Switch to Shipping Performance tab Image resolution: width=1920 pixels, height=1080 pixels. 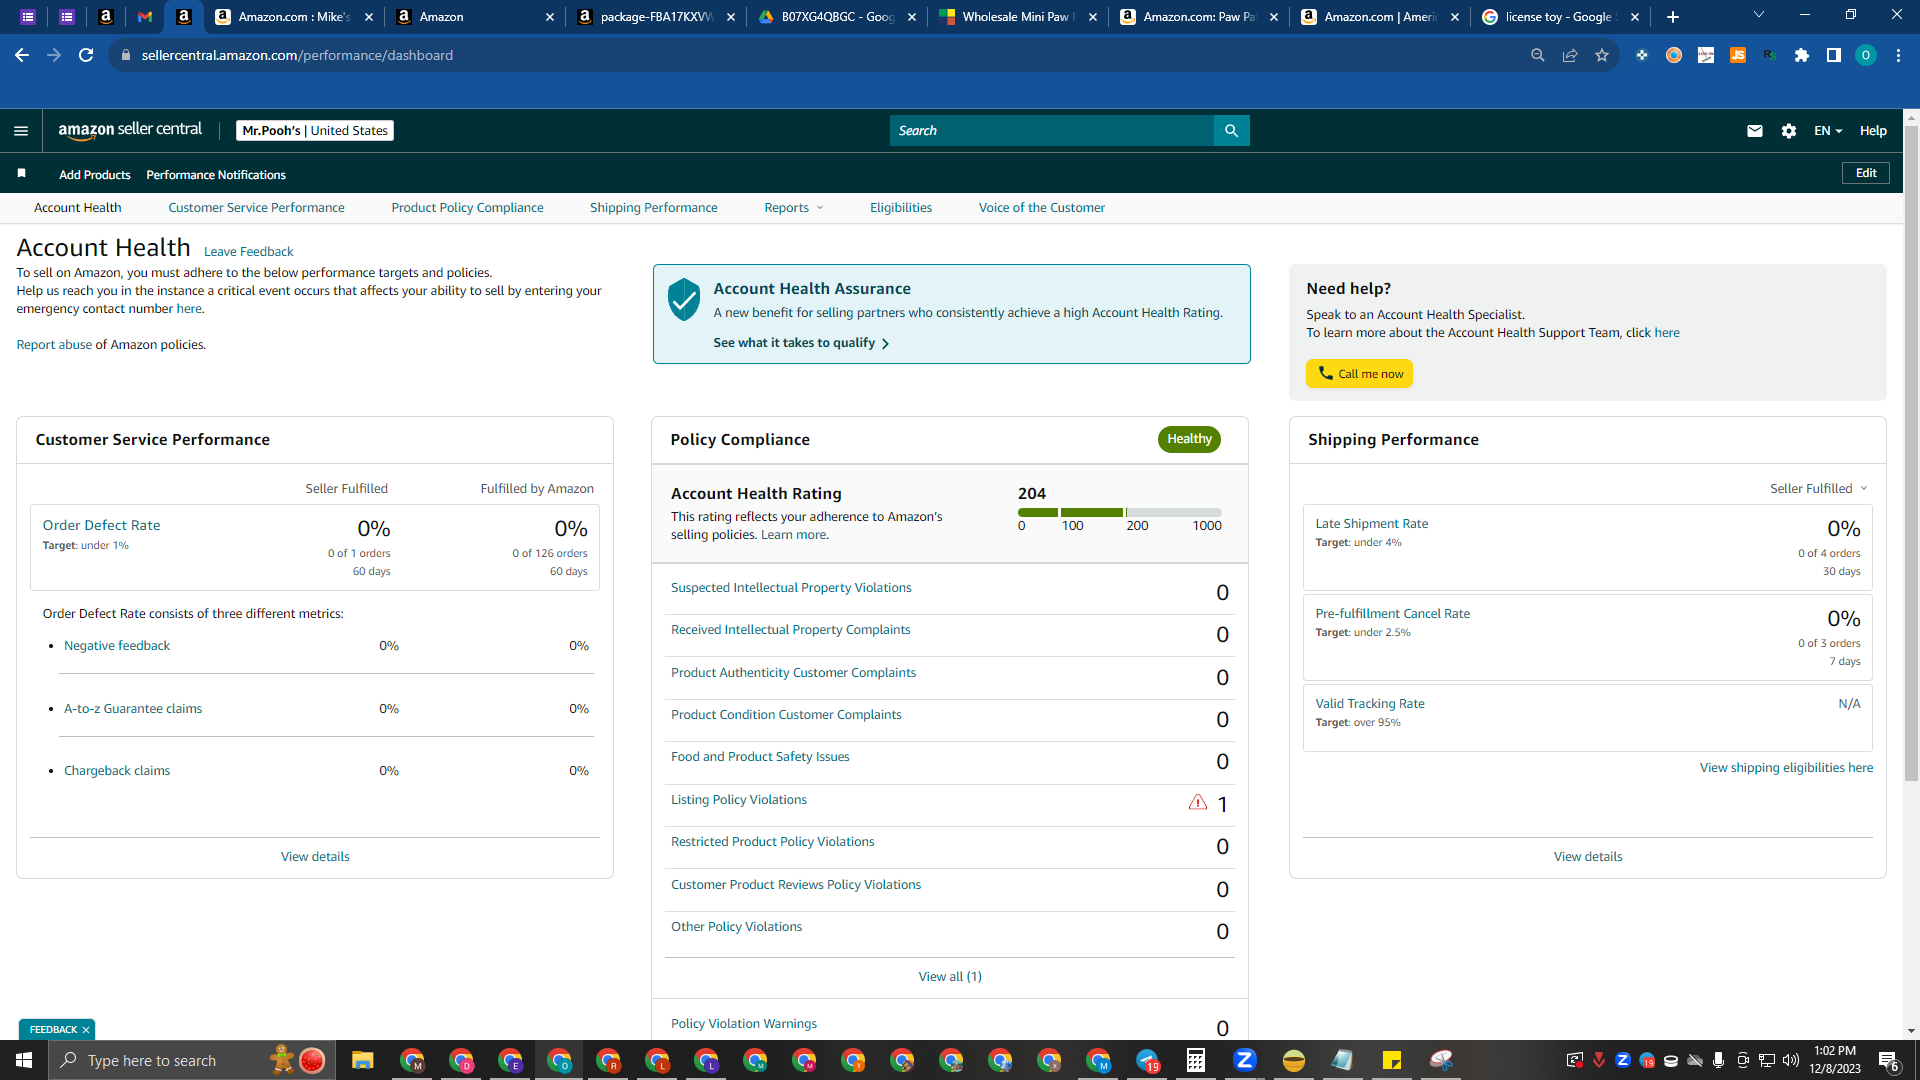(x=653, y=208)
